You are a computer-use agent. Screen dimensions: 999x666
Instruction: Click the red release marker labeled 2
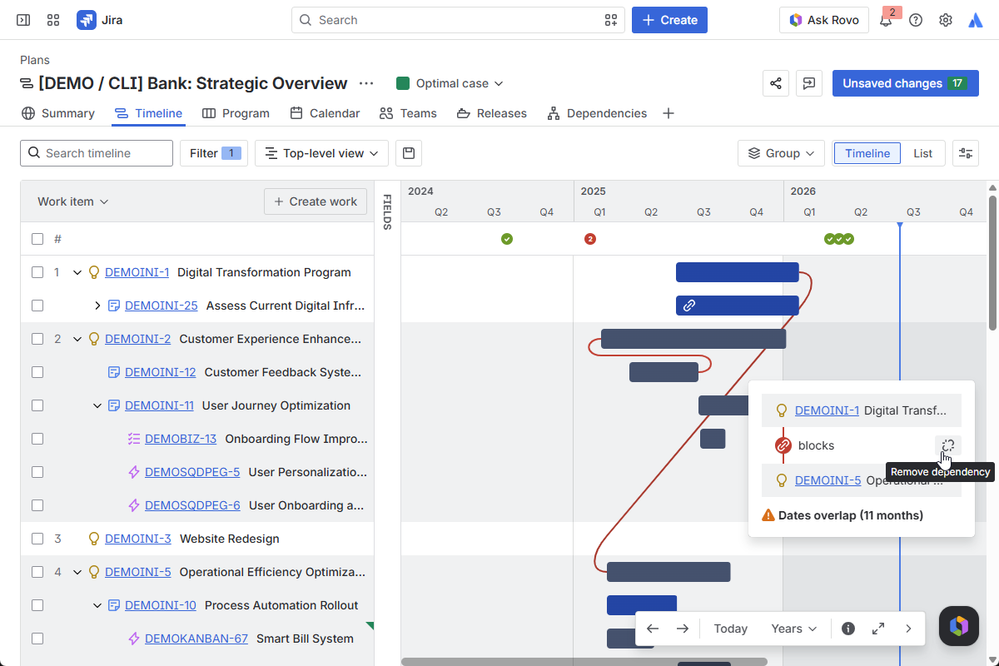[590, 239]
